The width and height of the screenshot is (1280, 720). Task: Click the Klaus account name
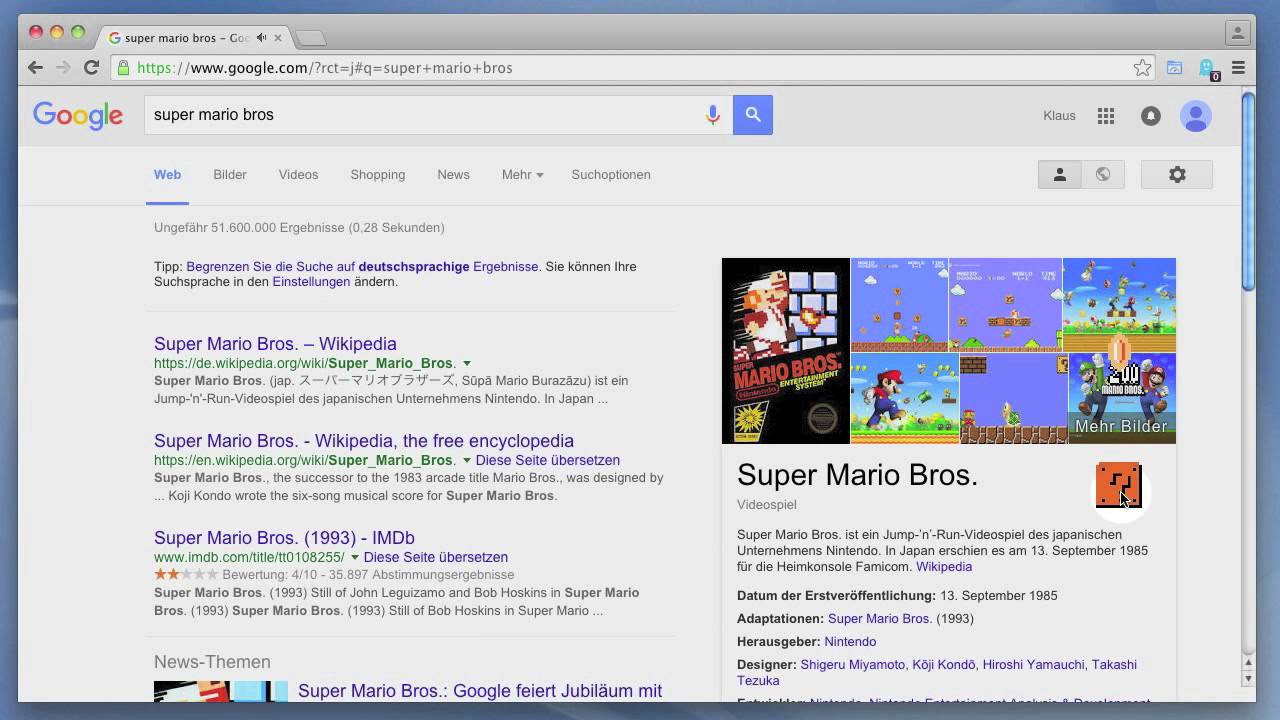pos(1059,116)
